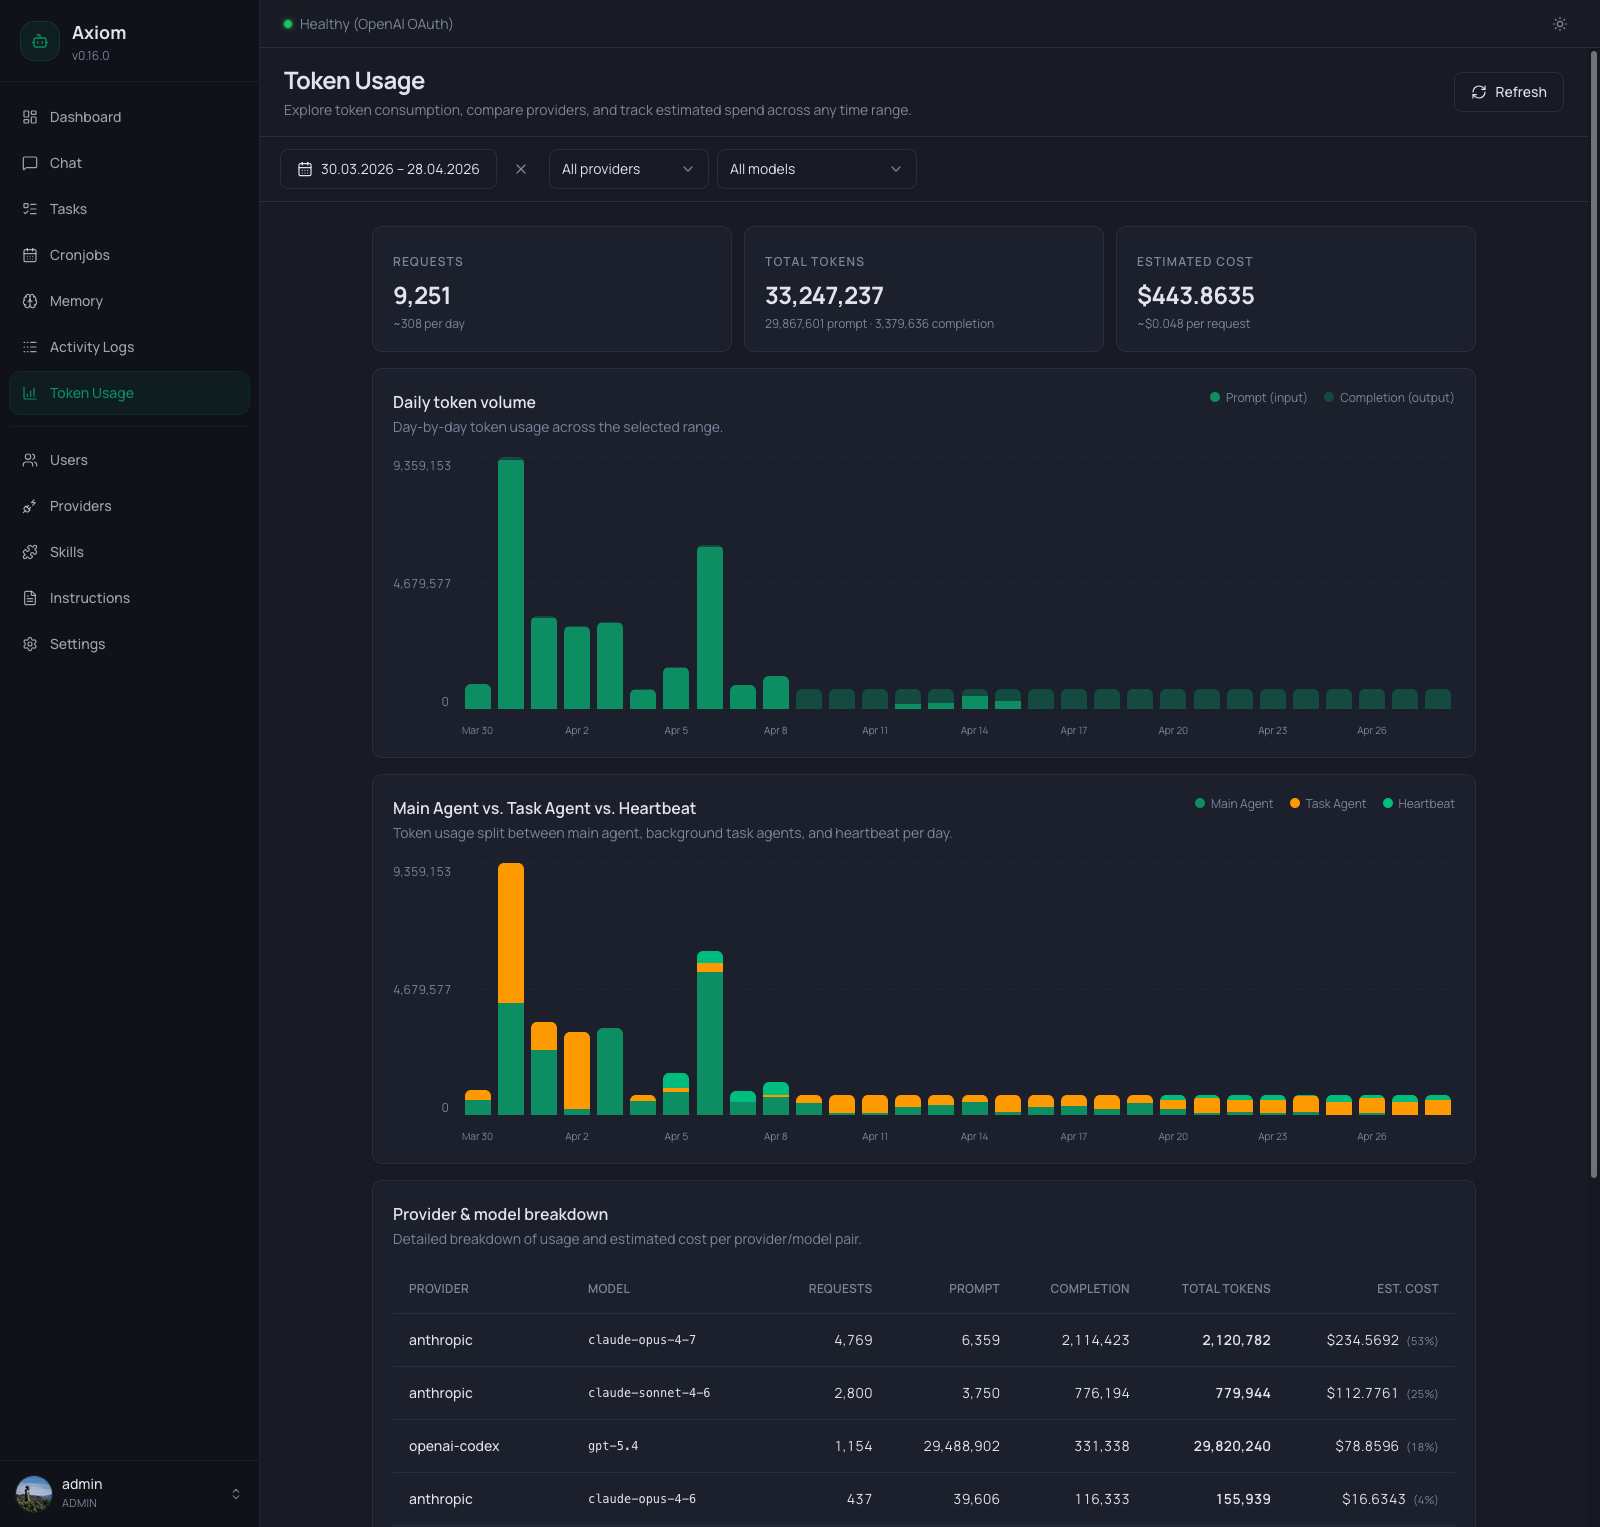
Task: Select the Providers icon in the sidebar
Action: click(30, 506)
